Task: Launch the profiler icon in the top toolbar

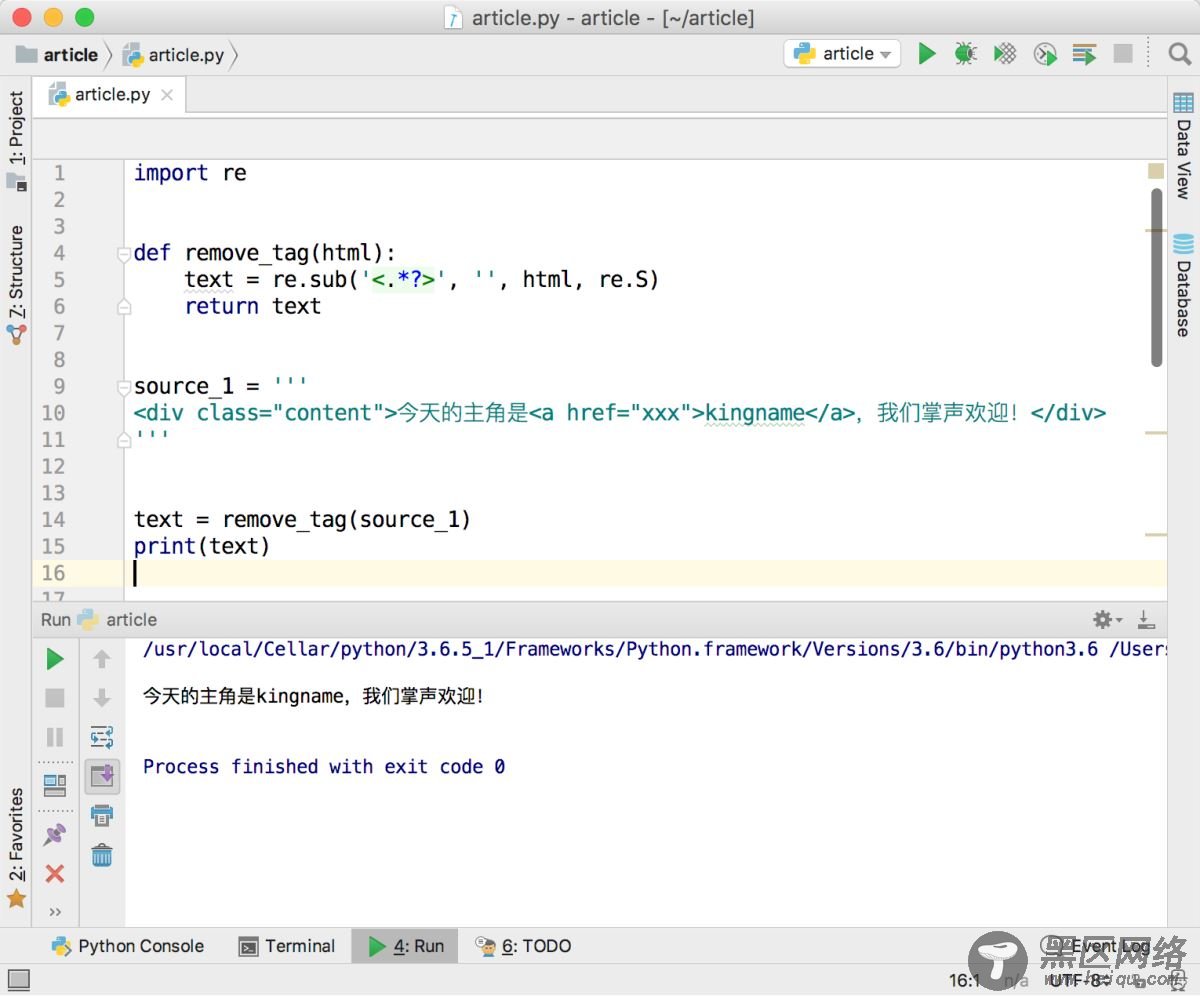Action: [1045, 54]
